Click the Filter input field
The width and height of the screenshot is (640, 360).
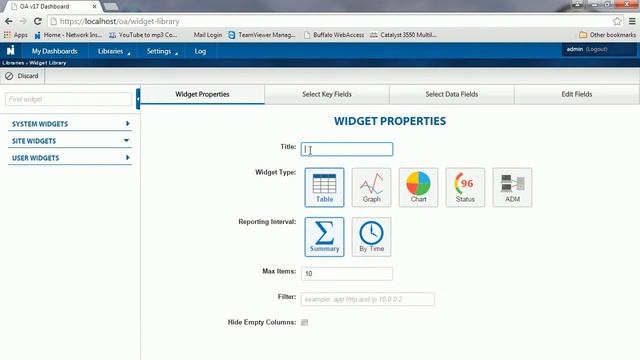368,299
